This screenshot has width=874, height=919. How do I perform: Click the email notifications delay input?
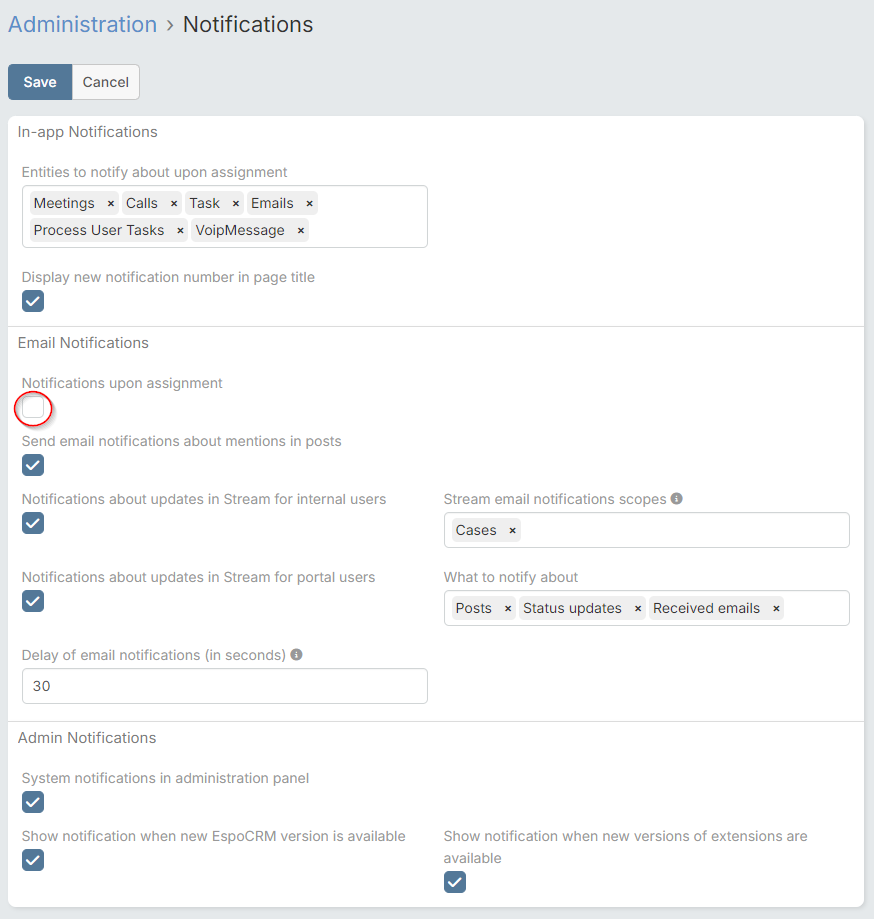pyautogui.click(x=224, y=687)
